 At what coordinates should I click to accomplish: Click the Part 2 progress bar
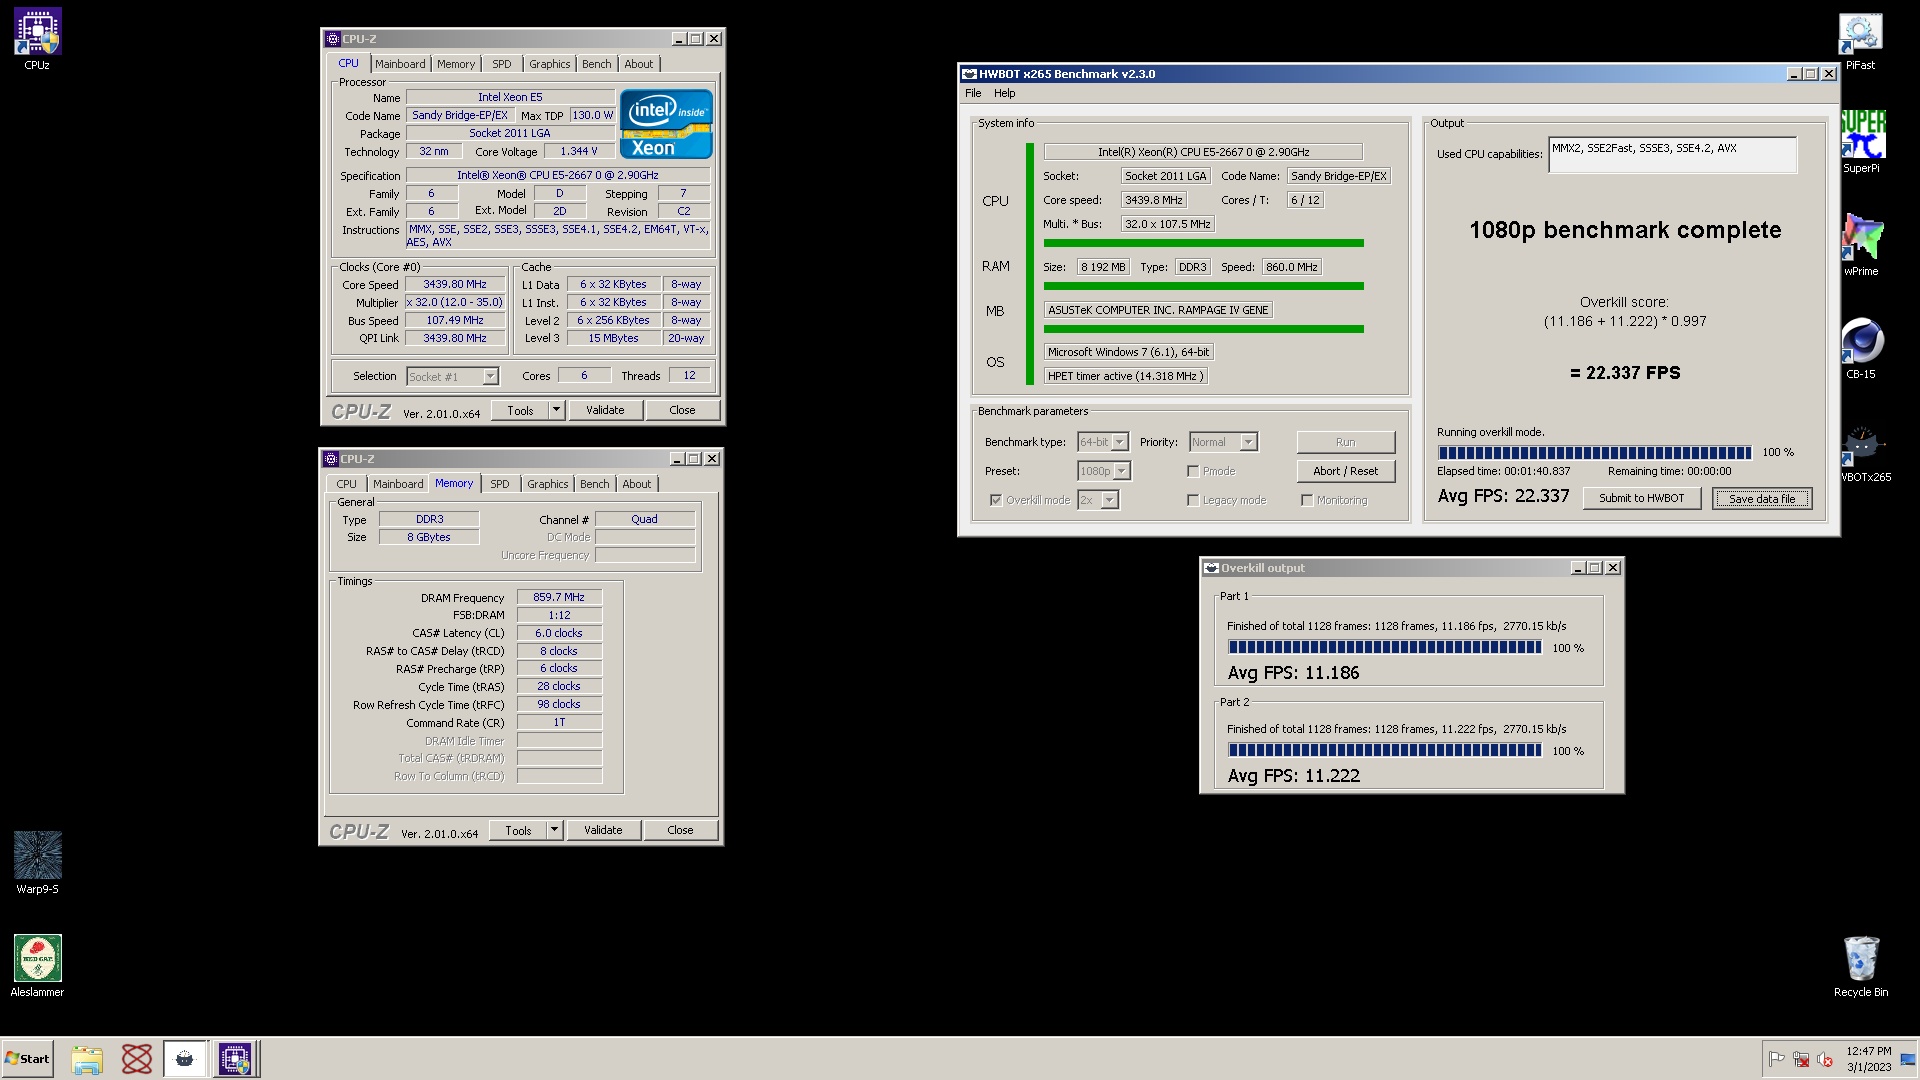pyautogui.click(x=1385, y=750)
